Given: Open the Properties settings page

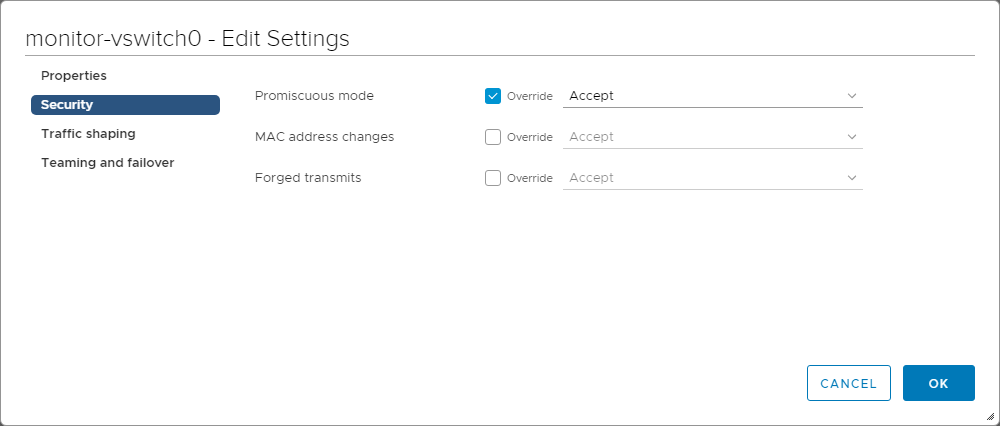Looking at the screenshot, I should 74,76.
